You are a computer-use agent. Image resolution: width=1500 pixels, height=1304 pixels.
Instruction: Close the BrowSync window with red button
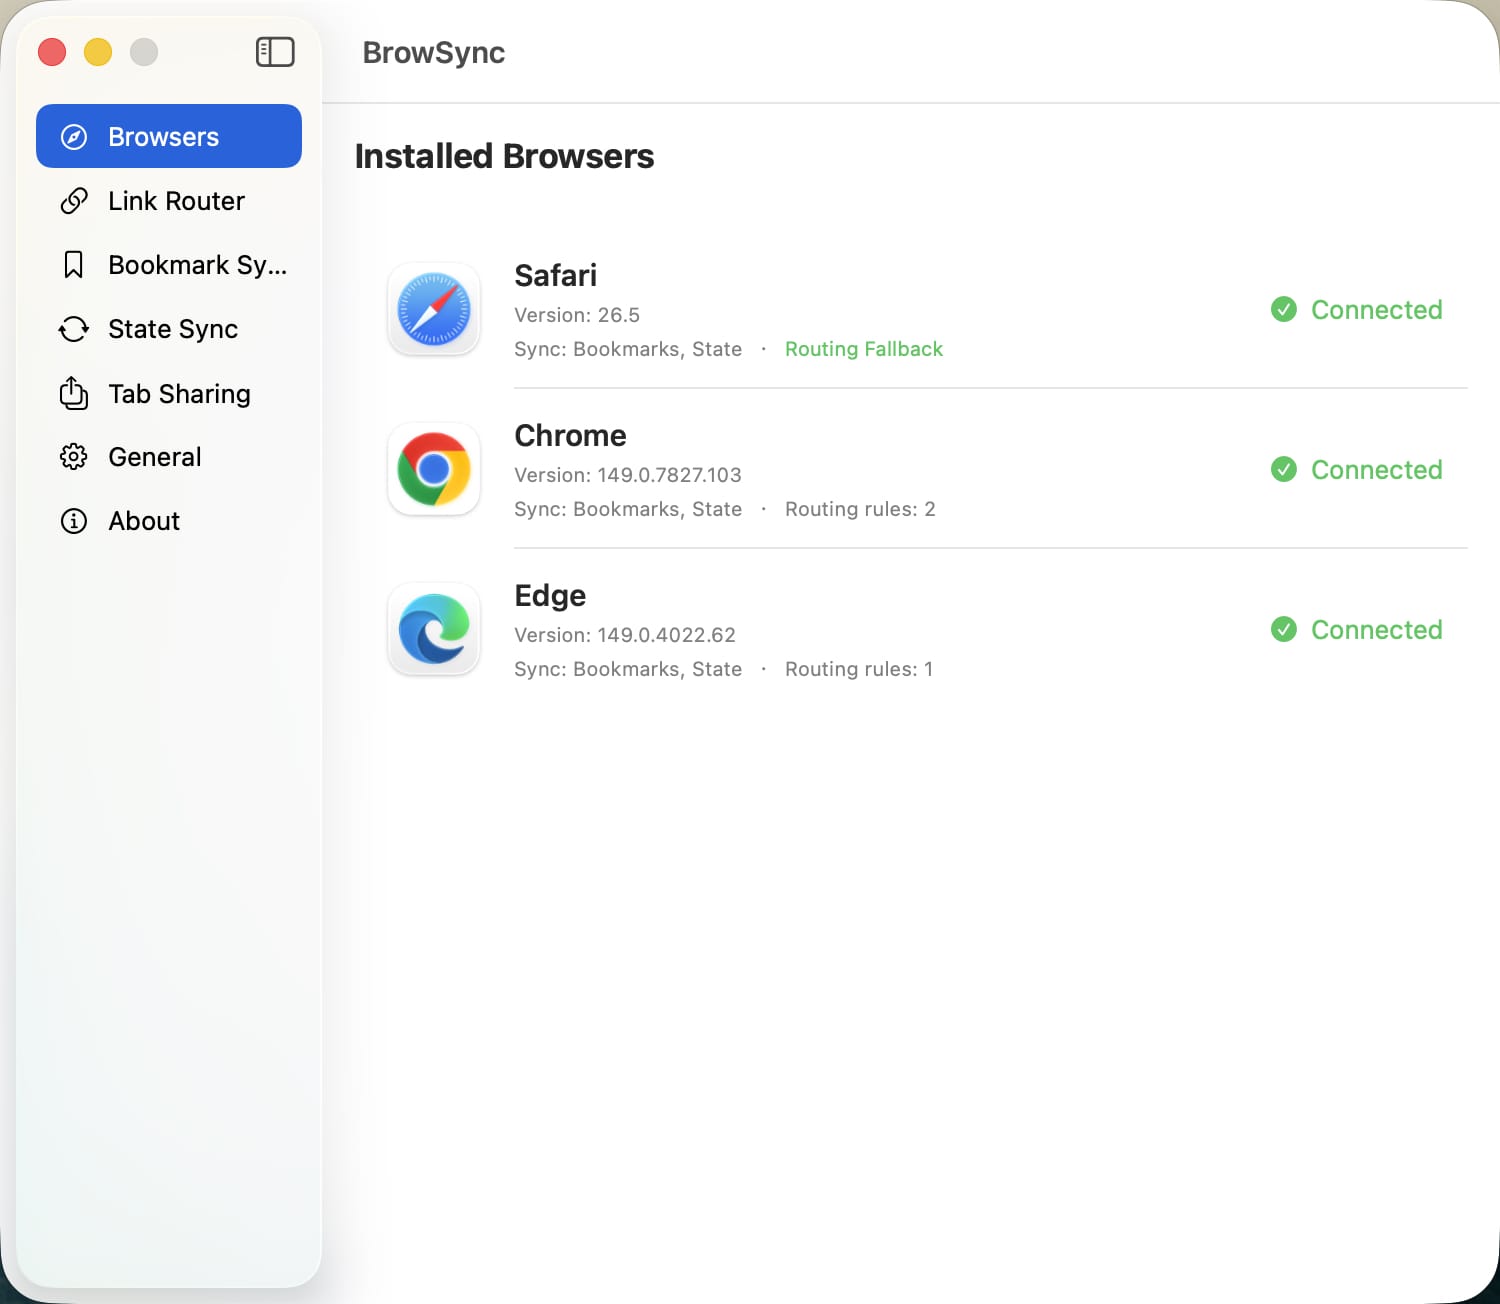coord(52,52)
